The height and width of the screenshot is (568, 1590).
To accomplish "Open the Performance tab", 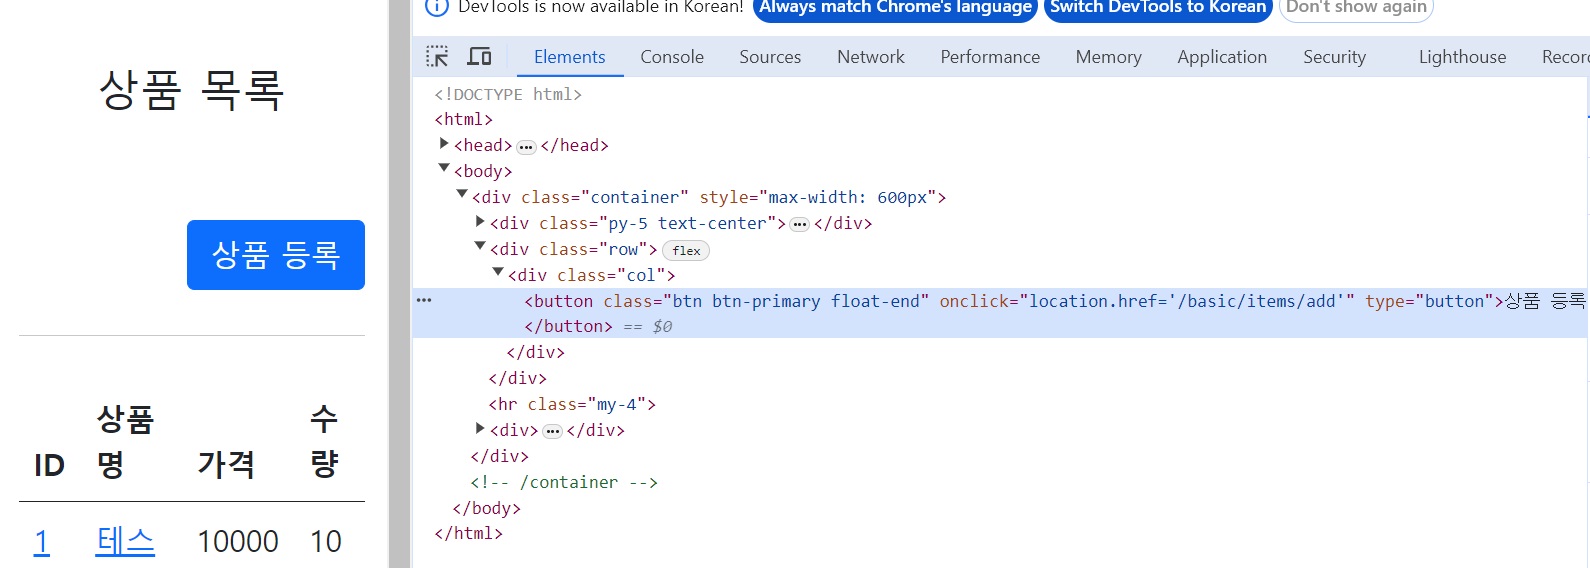I will point(990,57).
